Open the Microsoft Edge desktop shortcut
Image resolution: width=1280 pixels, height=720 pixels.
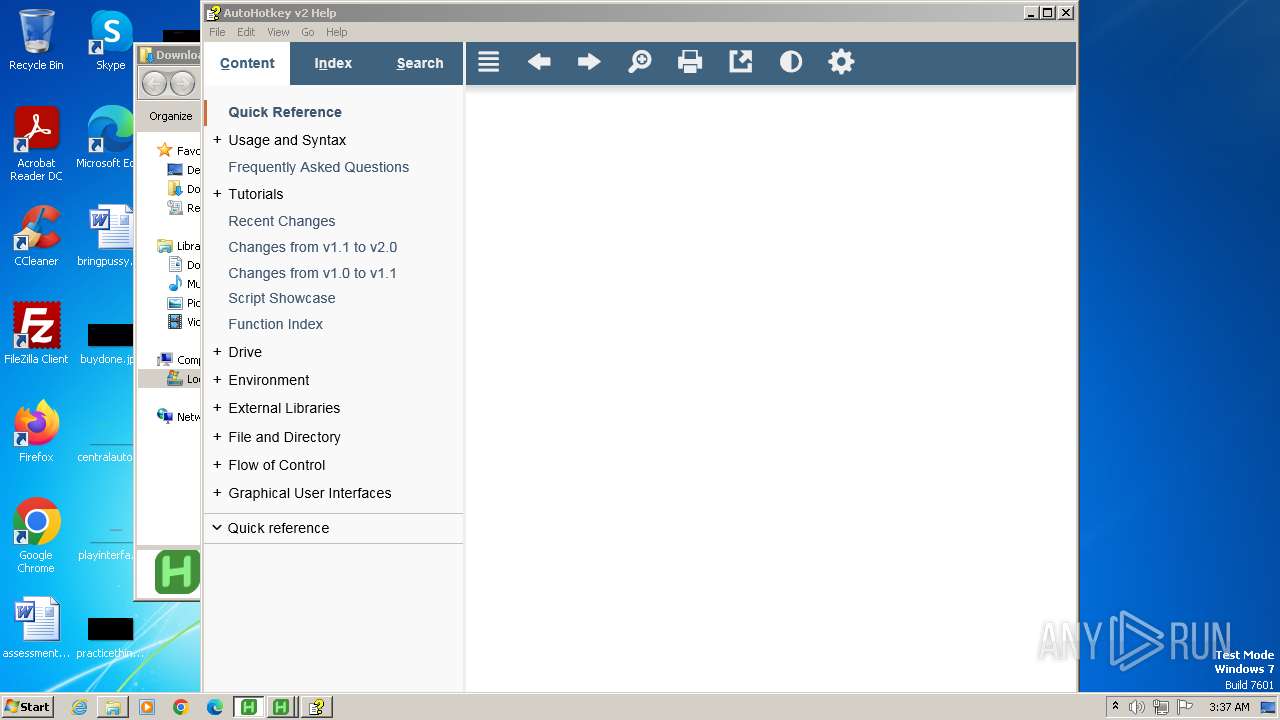pos(106,138)
